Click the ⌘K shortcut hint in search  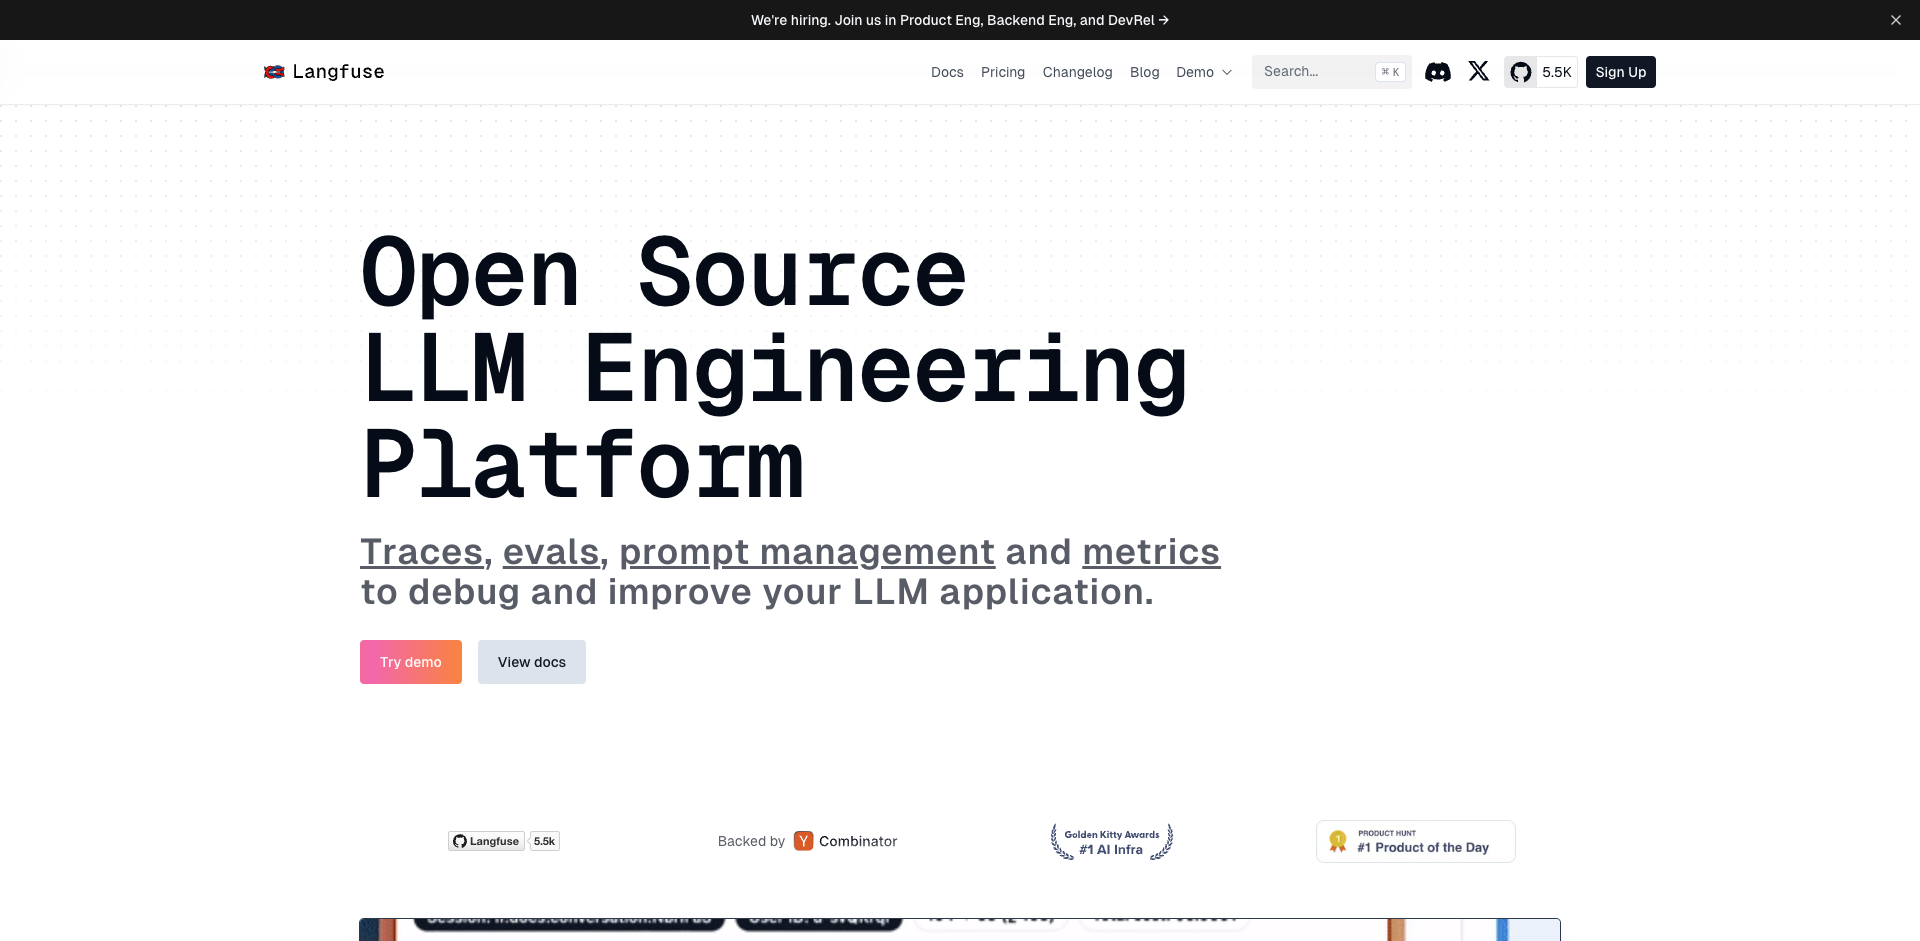pos(1390,72)
